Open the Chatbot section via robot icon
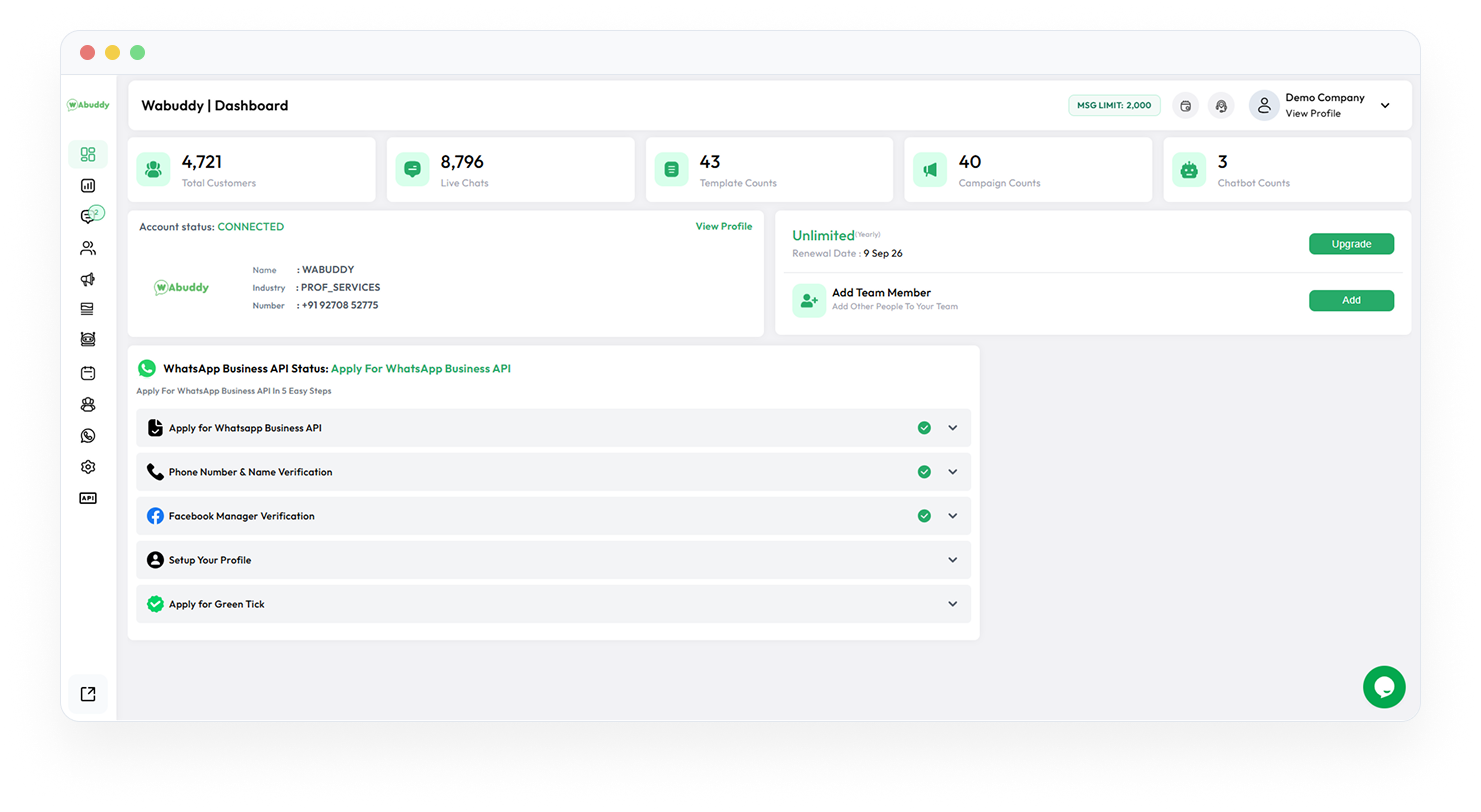The image size is (1481, 812). point(88,339)
